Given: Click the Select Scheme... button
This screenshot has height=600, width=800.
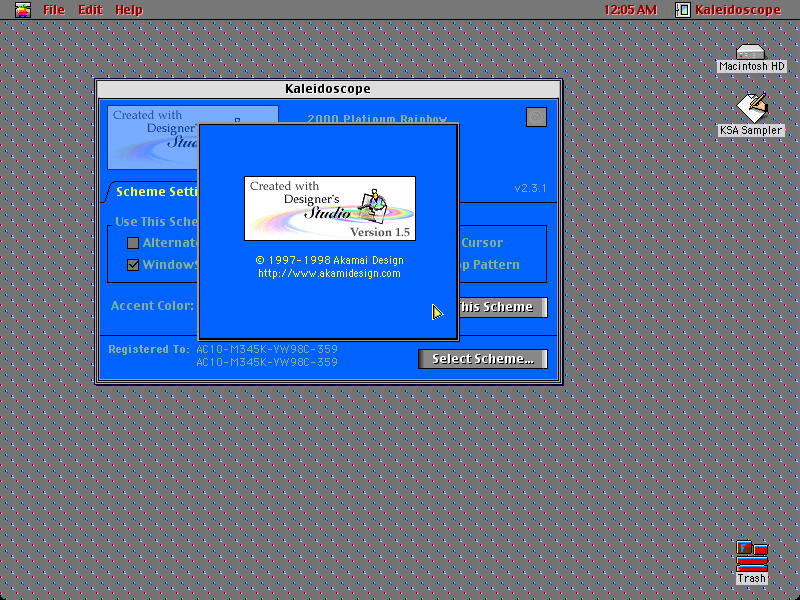Looking at the screenshot, I should pyautogui.click(x=483, y=359).
